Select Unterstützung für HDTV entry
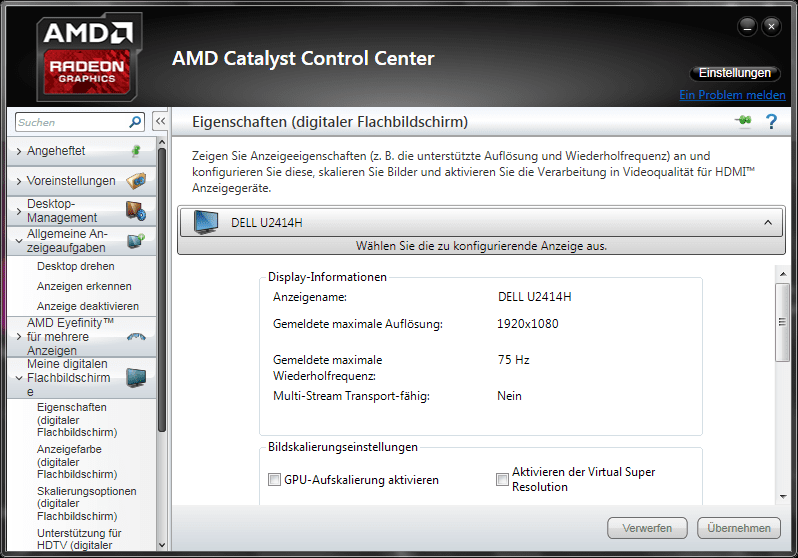 click(x=79, y=539)
